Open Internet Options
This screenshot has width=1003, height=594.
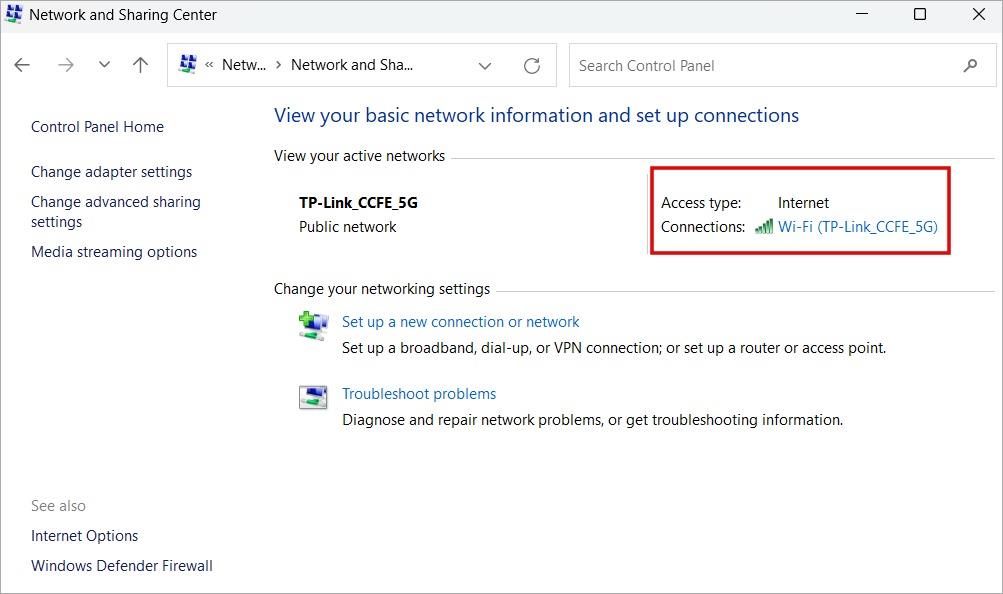point(84,536)
